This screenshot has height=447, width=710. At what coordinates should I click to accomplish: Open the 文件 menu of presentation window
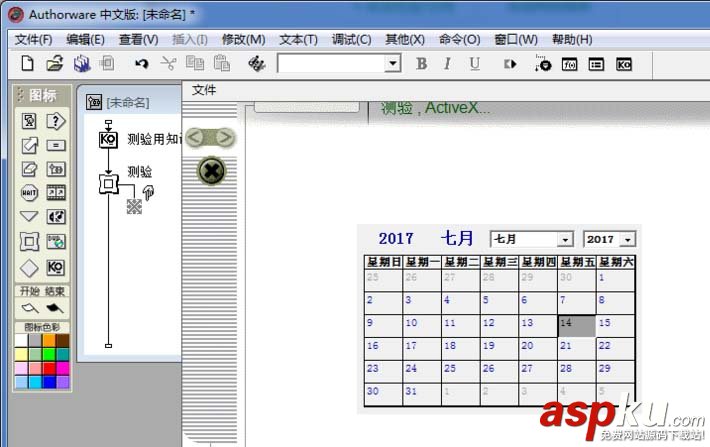pyautogui.click(x=204, y=90)
